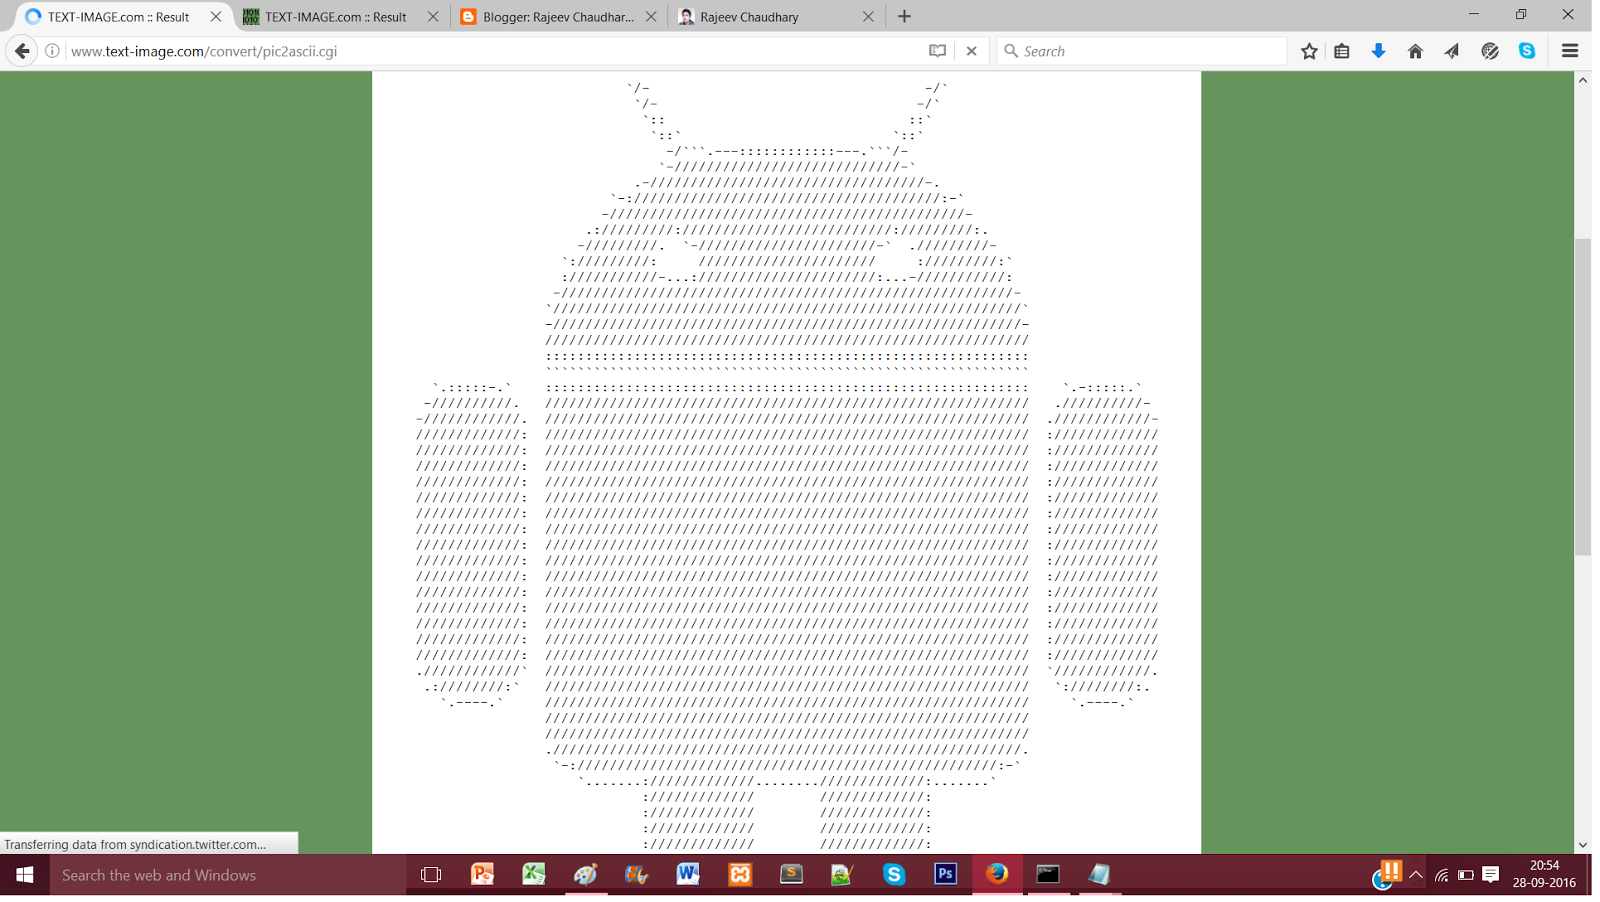This screenshot has width=1600, height=902.
Task: Launch Excel from the taskbar
Action: tap(534, 875)
